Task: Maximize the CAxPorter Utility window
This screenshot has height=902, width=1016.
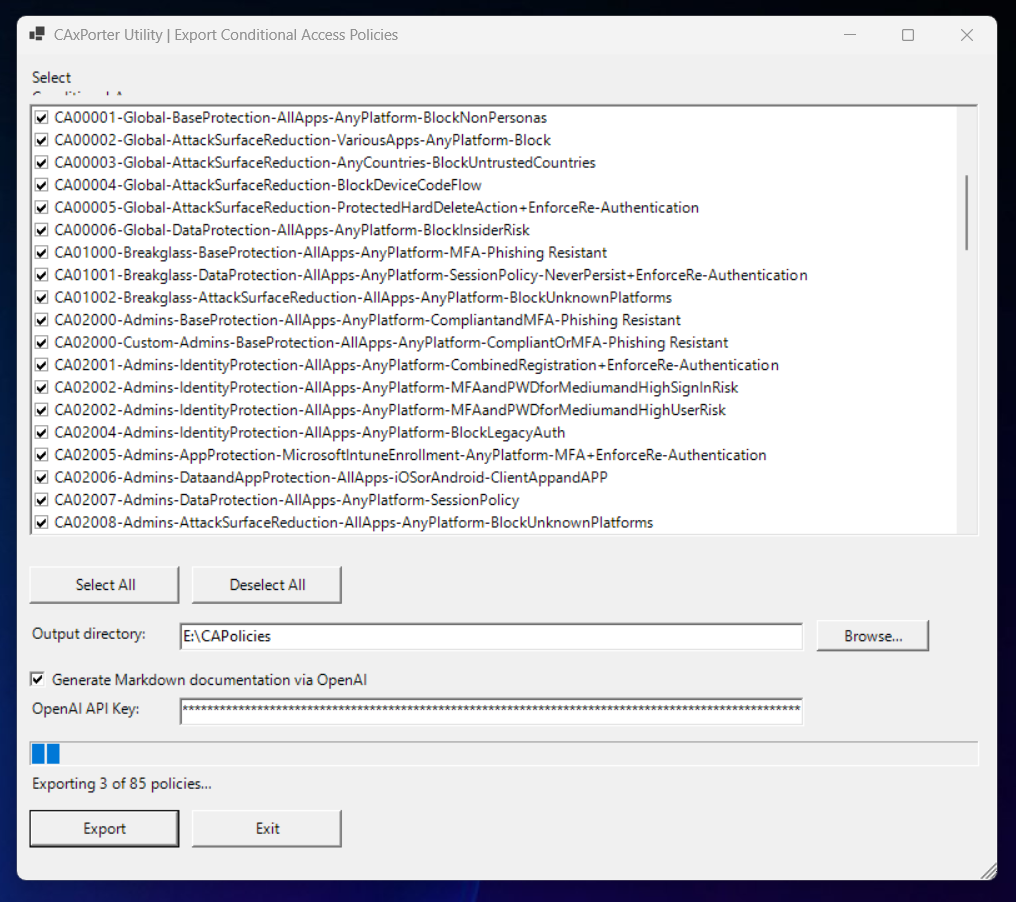Action: click(x=908, y=35)
